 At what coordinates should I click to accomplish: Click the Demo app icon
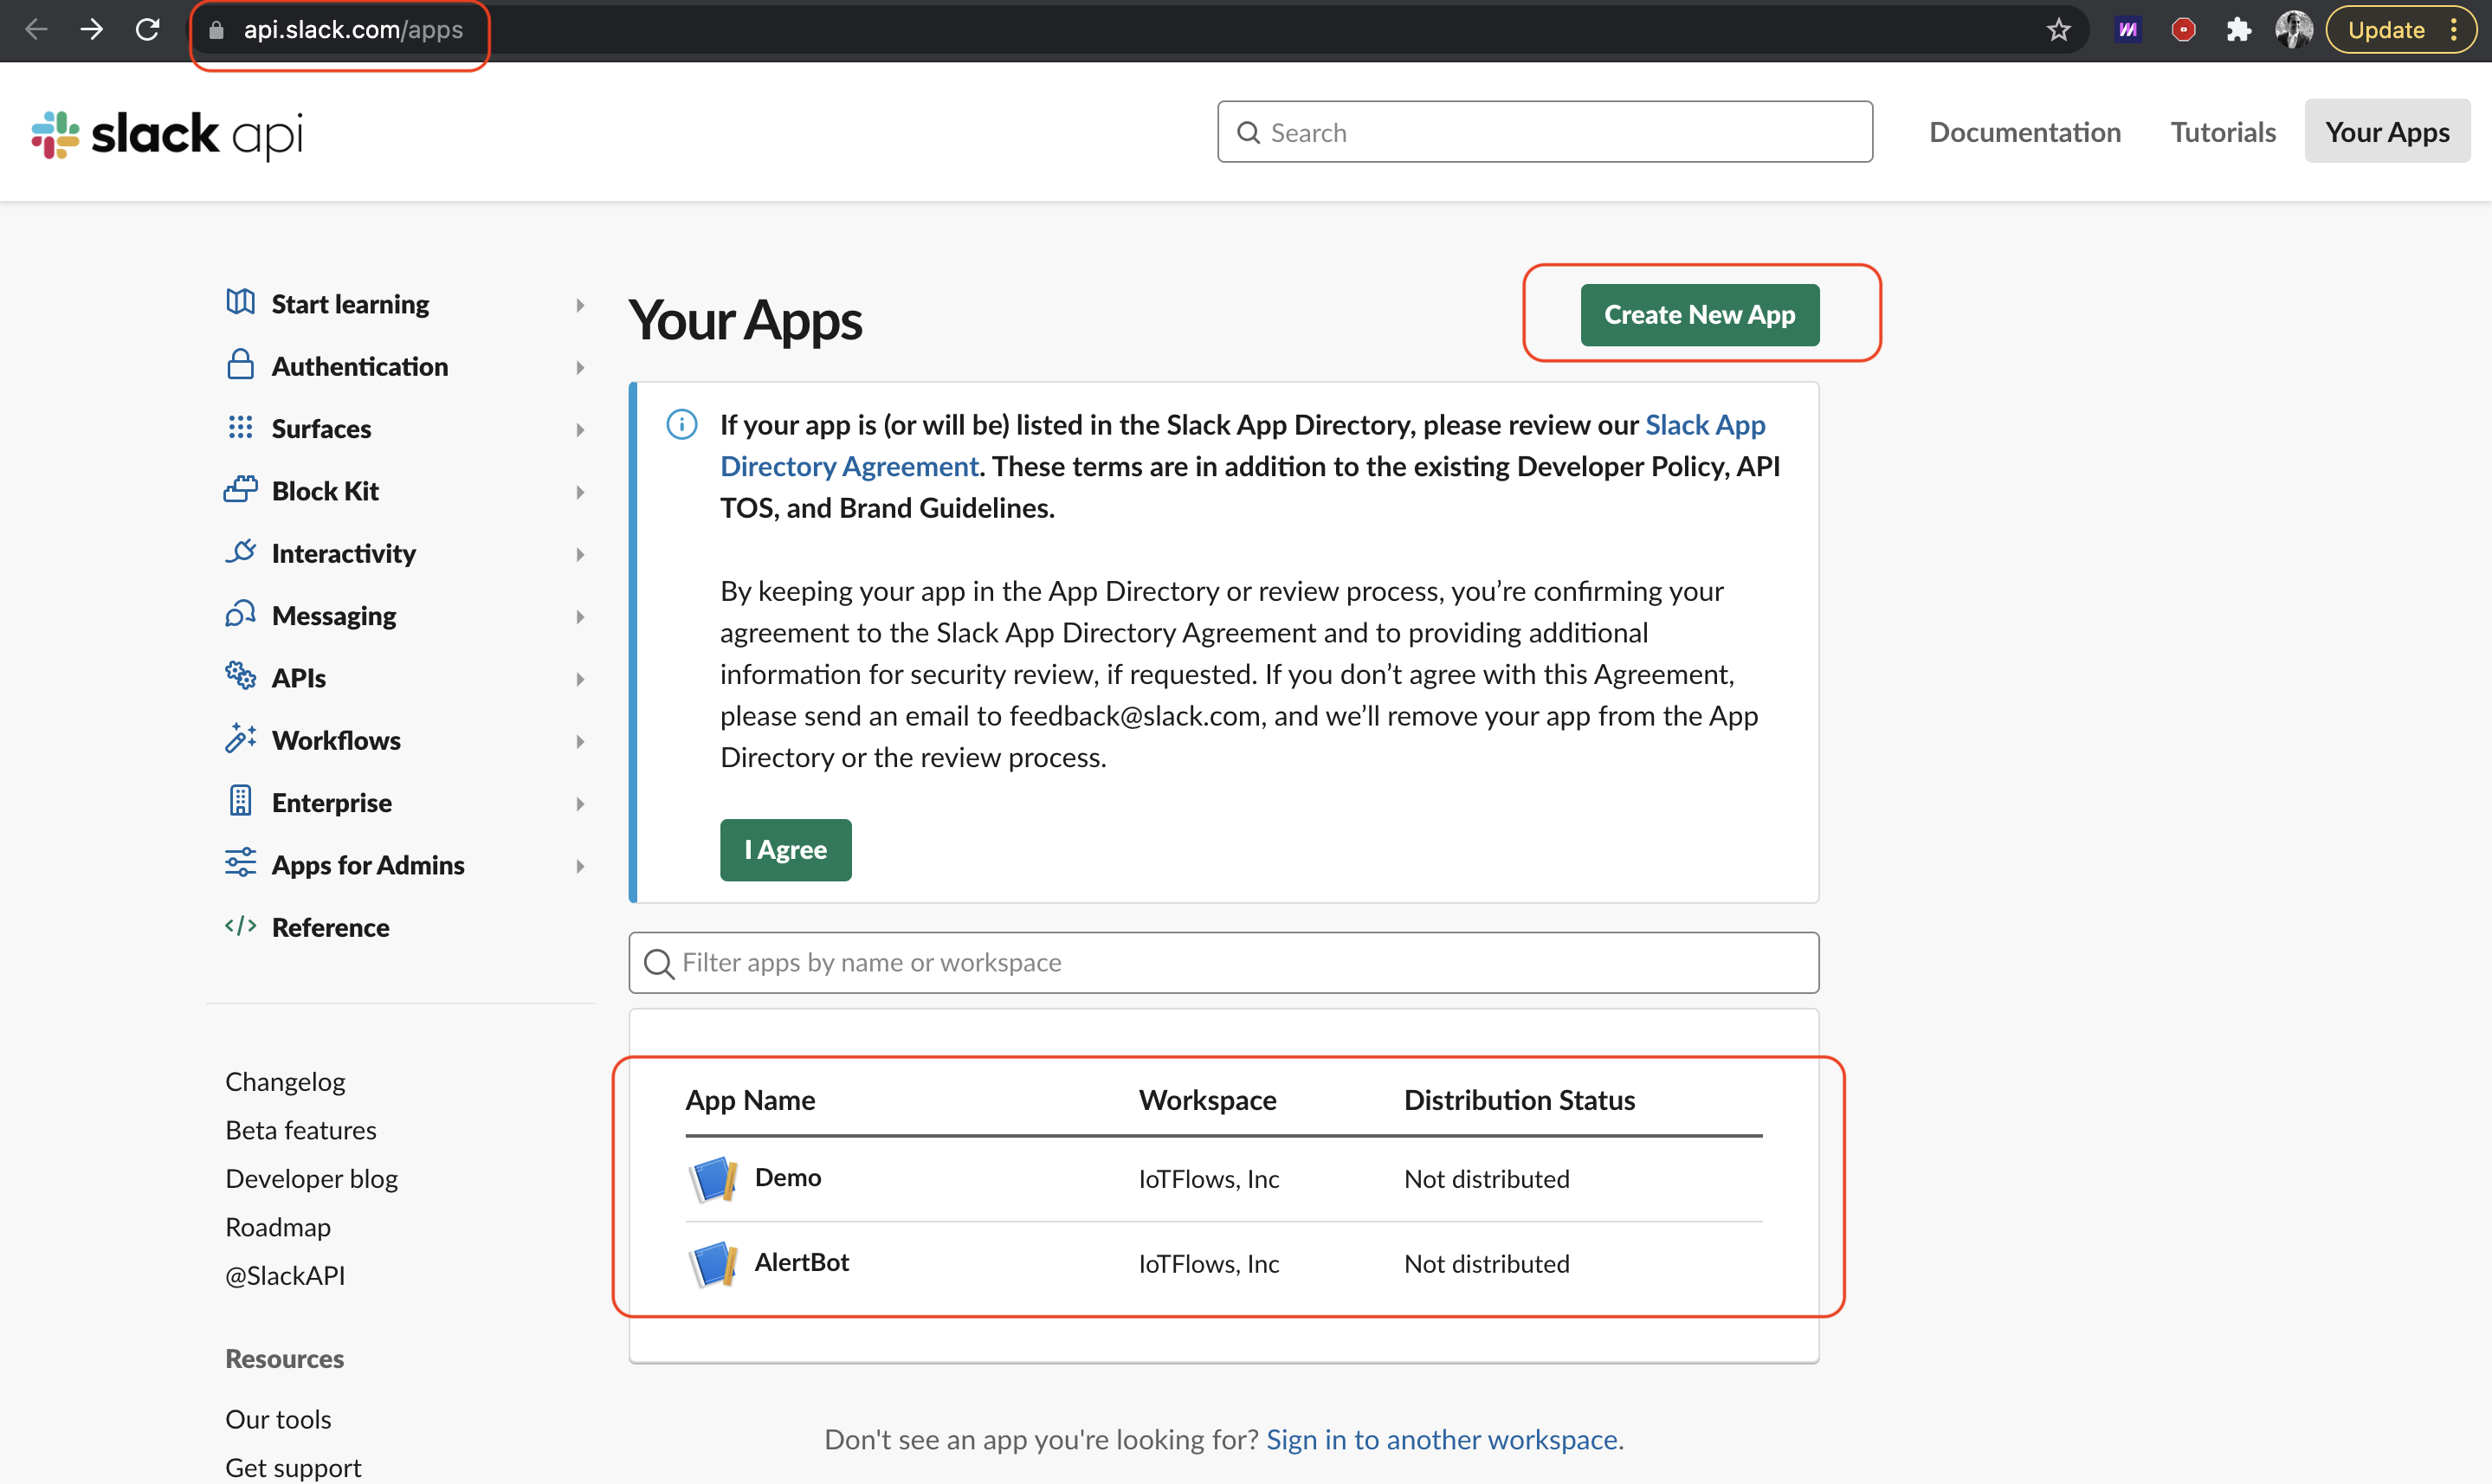coord(713,1179)
